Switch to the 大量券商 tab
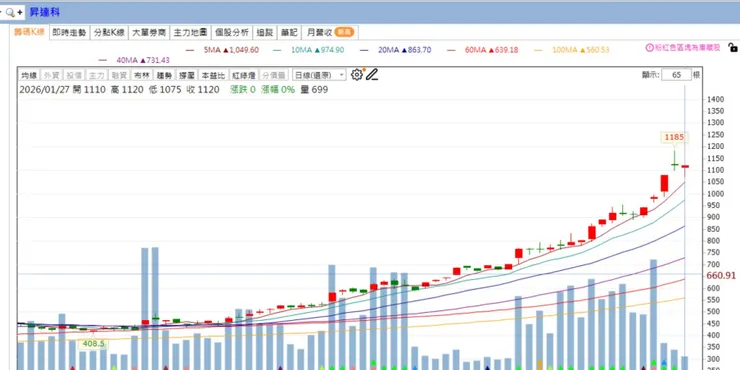The width and height of the screenshot is (740, 370). click(x=149, y=33)
